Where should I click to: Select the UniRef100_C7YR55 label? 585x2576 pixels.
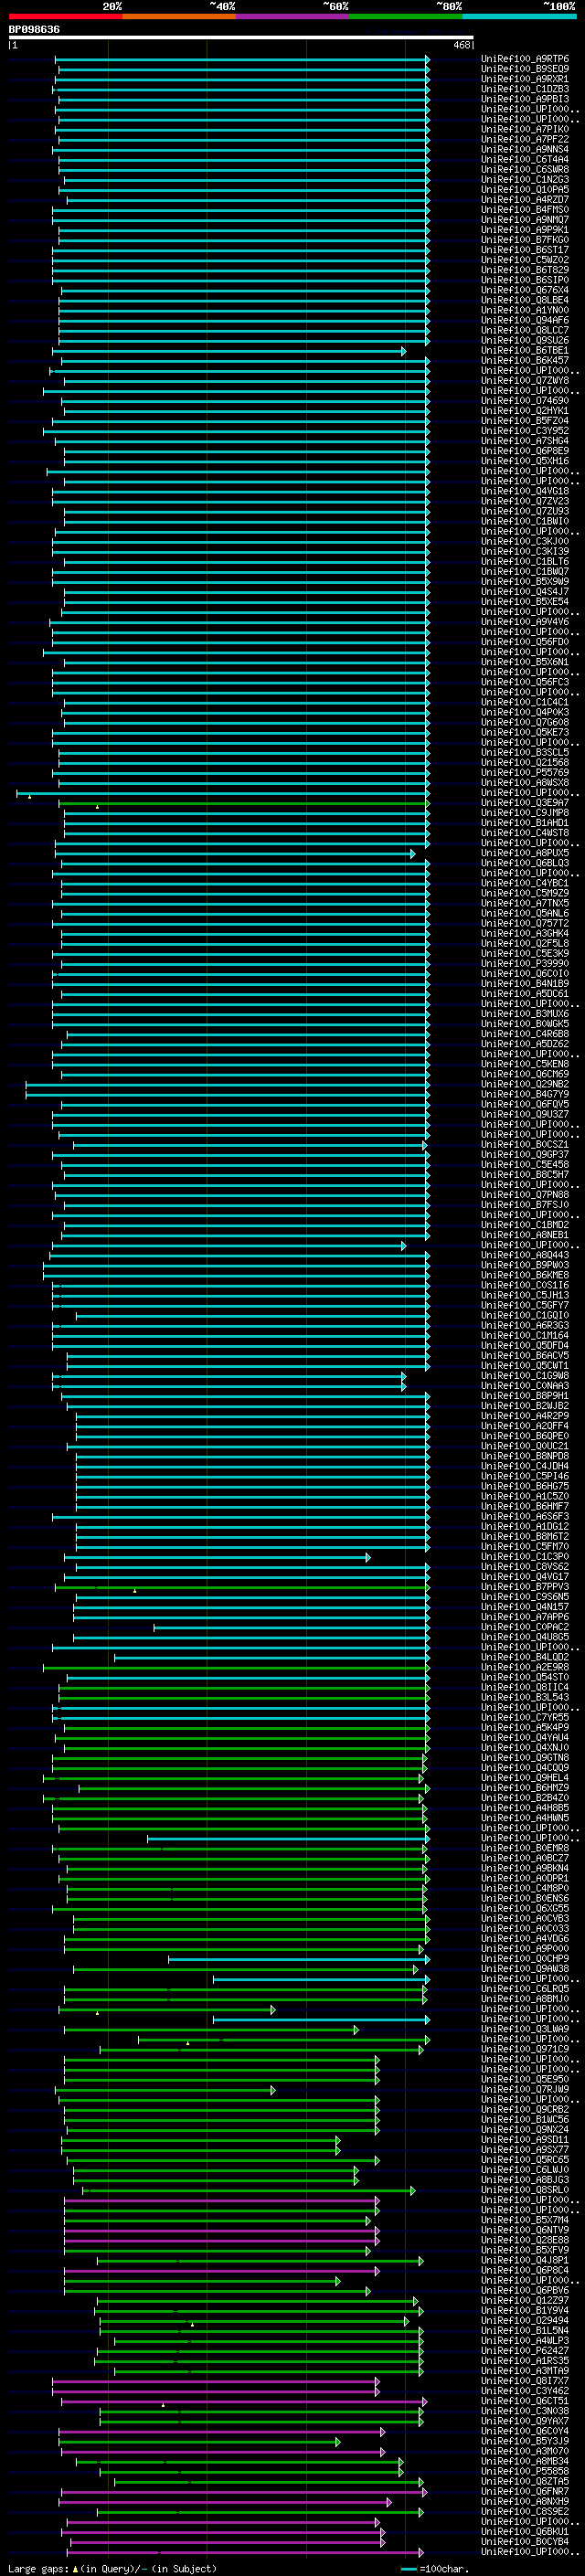pyautogui.click(x=524, y=1717)
